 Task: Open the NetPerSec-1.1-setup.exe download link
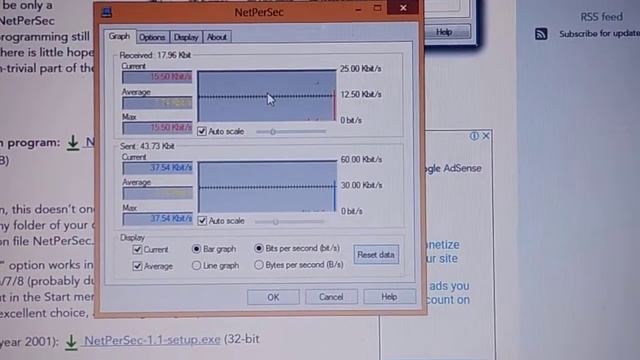152,340
